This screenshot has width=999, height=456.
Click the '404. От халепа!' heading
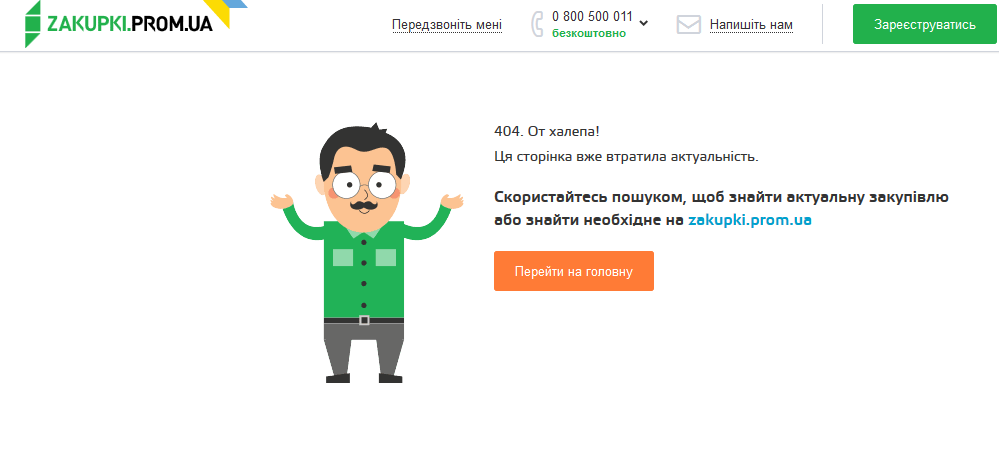pos(547,132)
